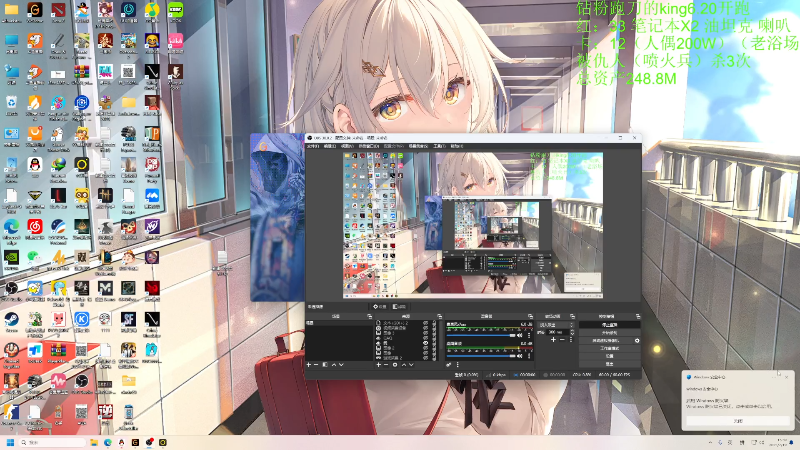Viewport: 800px width, 450px height.
Task: Open first mixer channel three-dot menu
Action: tap(529, 335)
